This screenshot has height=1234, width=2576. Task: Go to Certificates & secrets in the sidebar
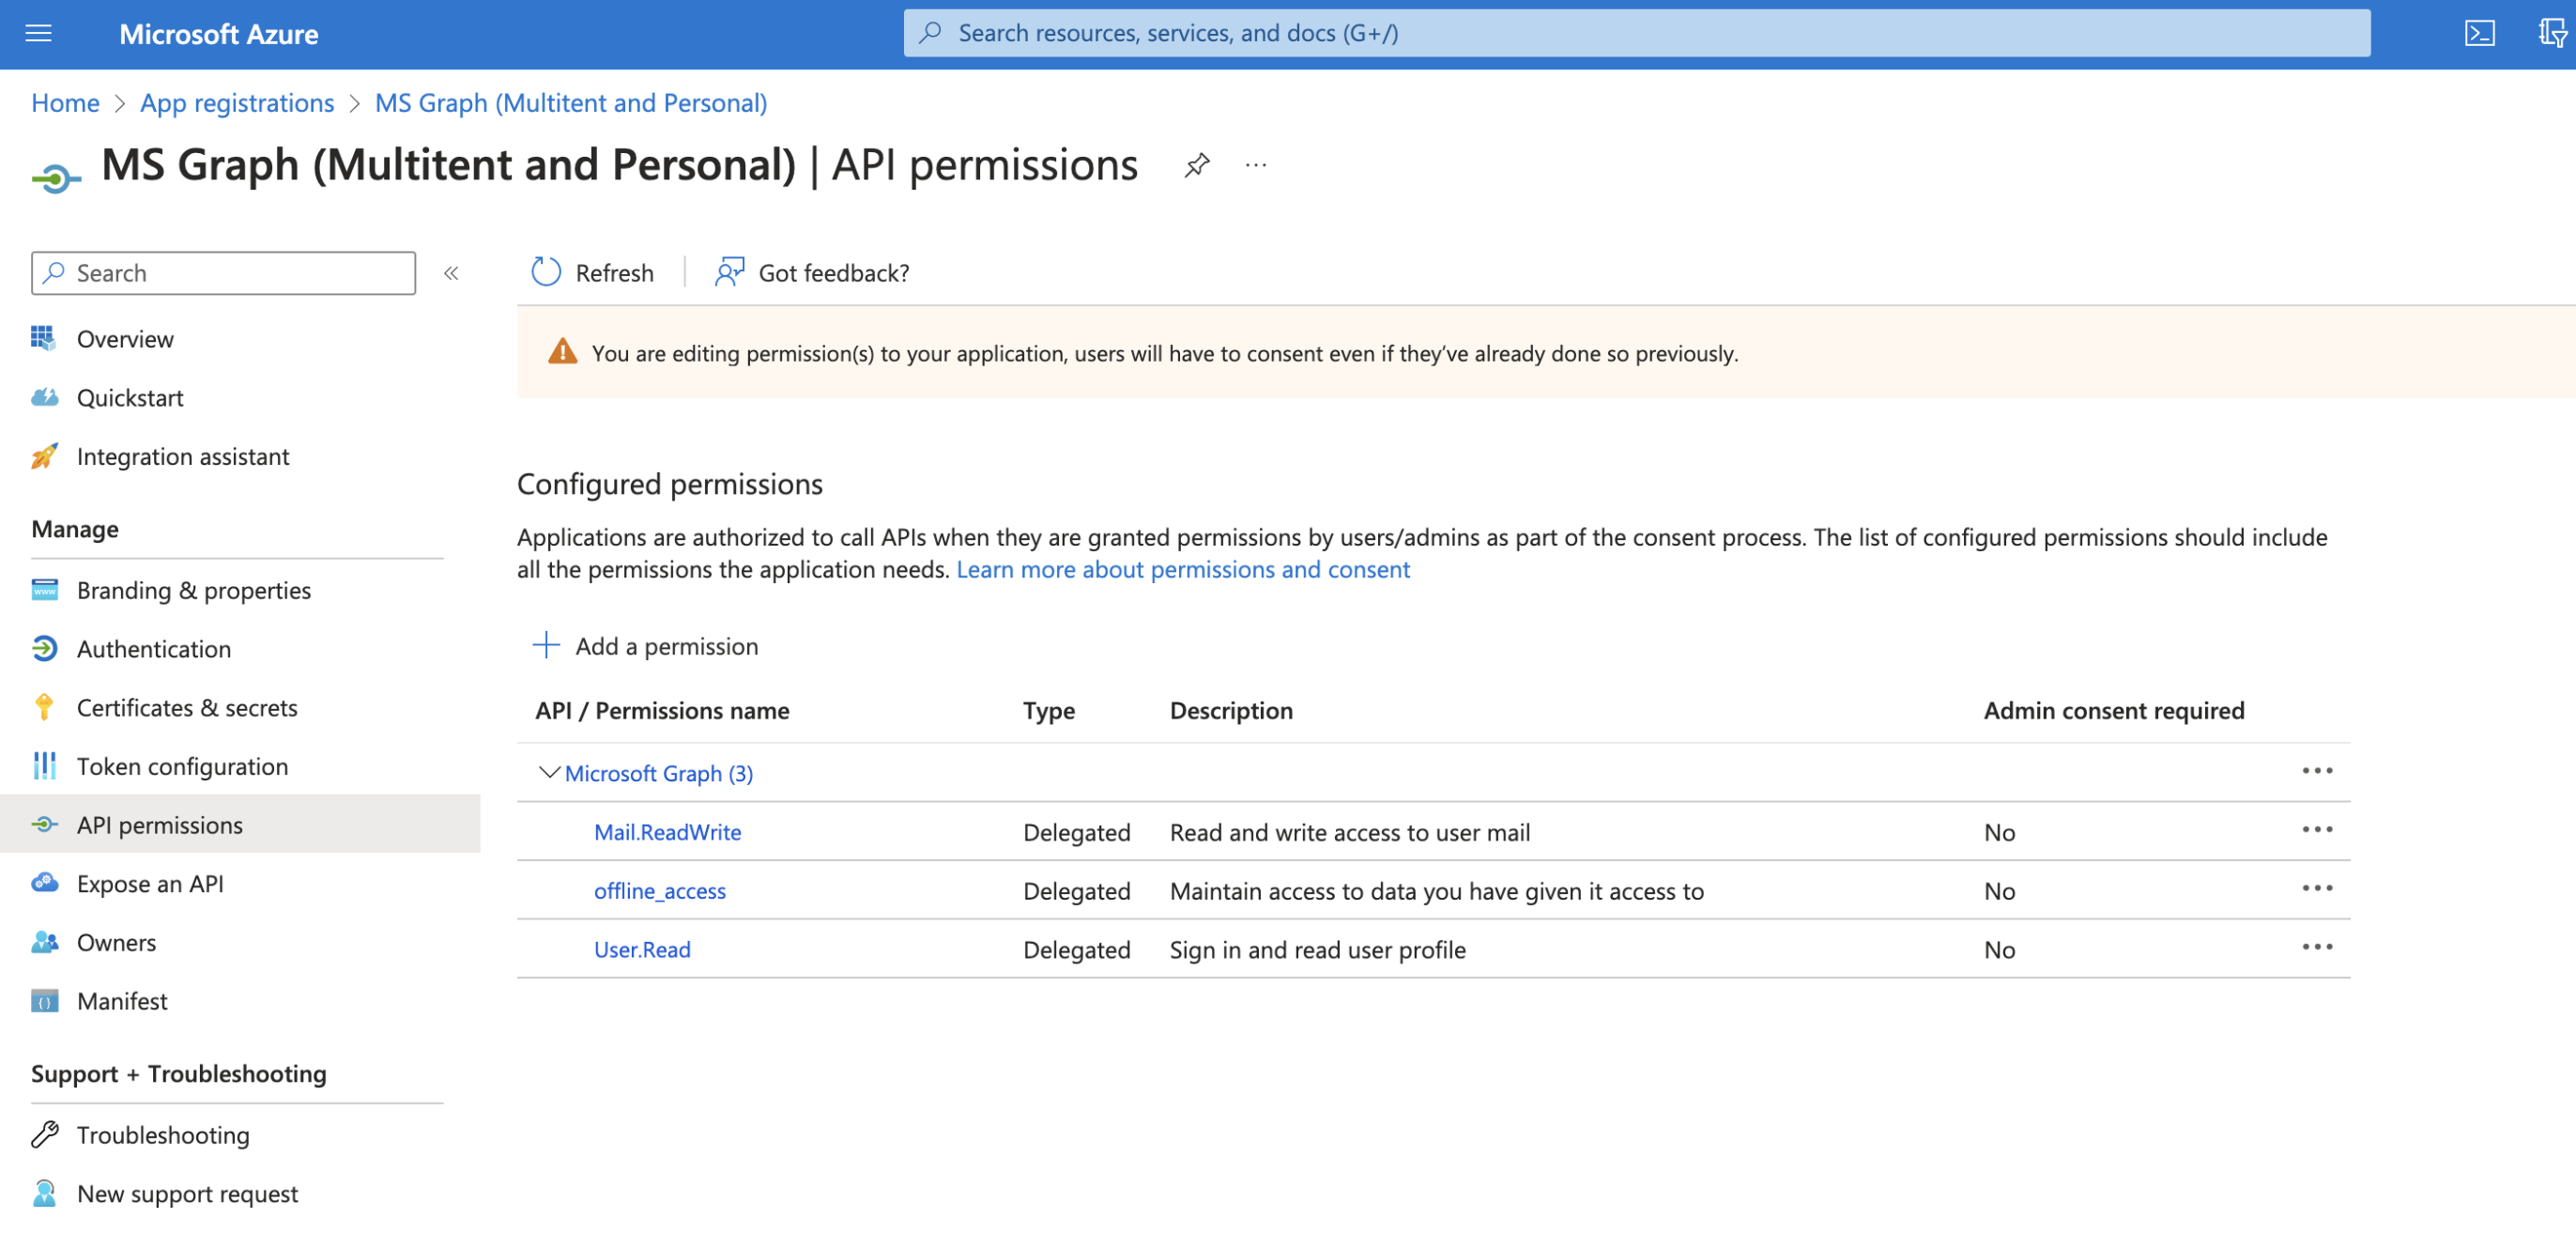click(x=187, y=707)
